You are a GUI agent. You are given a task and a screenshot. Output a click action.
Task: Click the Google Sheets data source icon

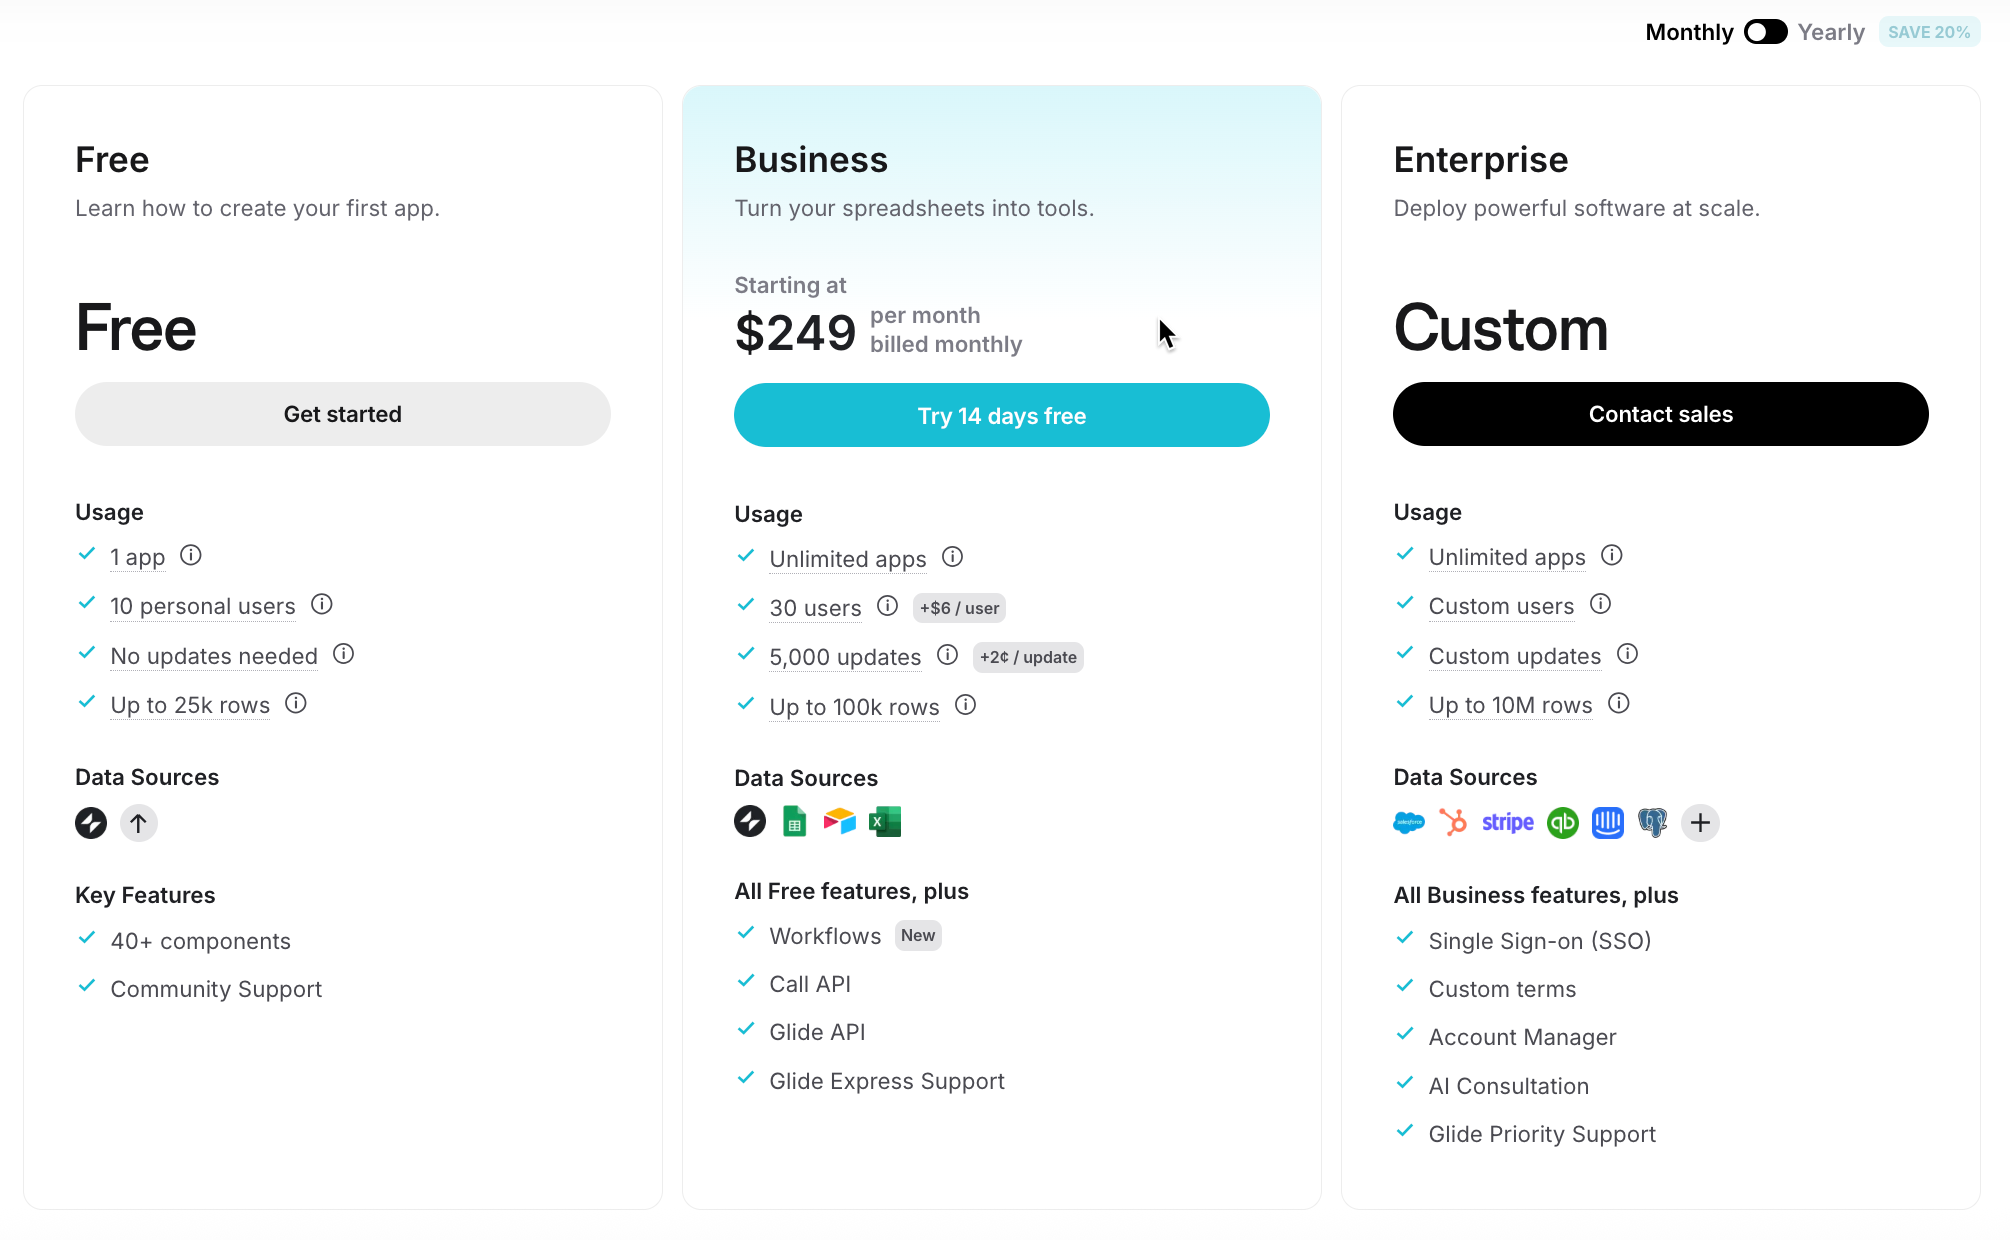point(794,821)
